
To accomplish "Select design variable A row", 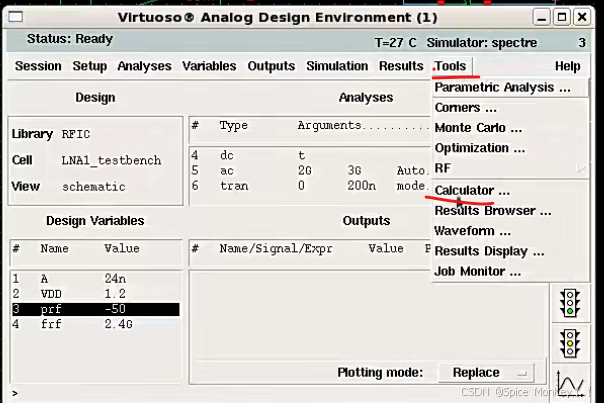I will [96, 279].
